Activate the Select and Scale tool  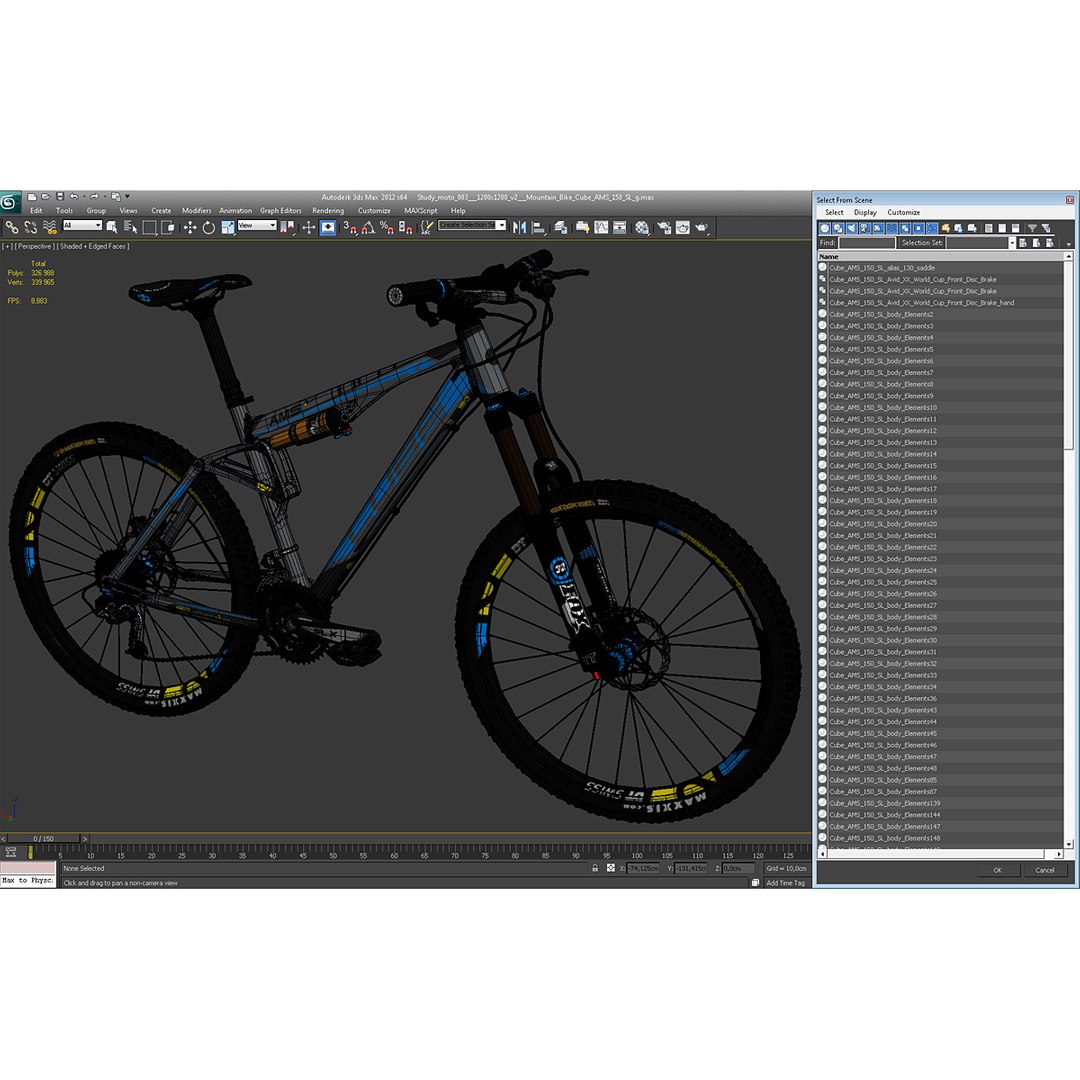(227, 227)
